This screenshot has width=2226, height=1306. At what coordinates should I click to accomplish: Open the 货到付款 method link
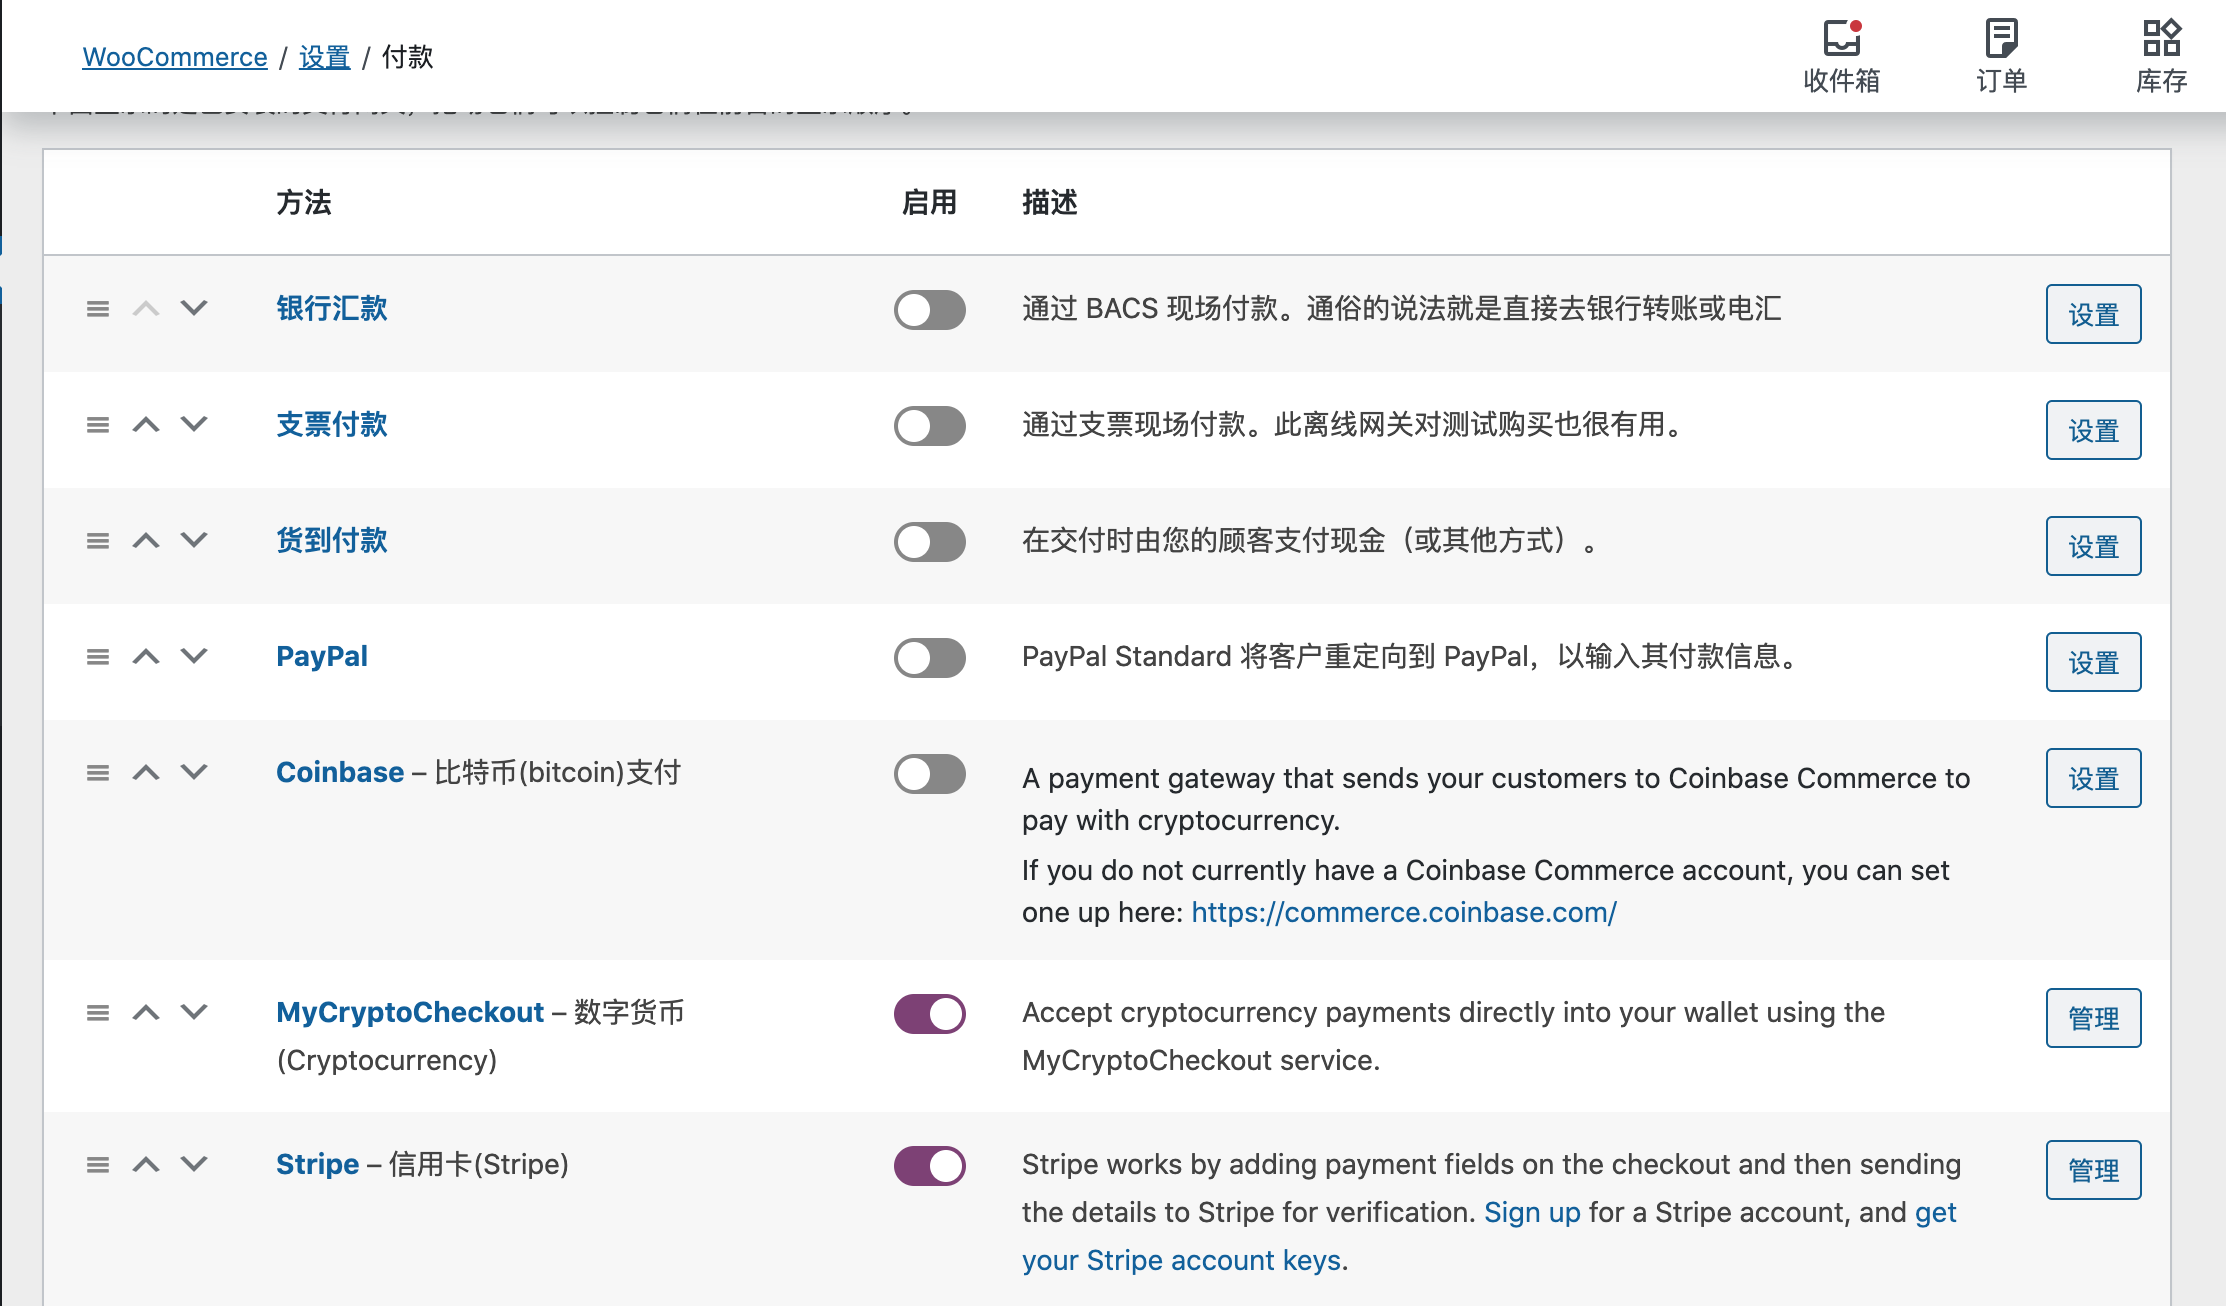tap(332, 540)
